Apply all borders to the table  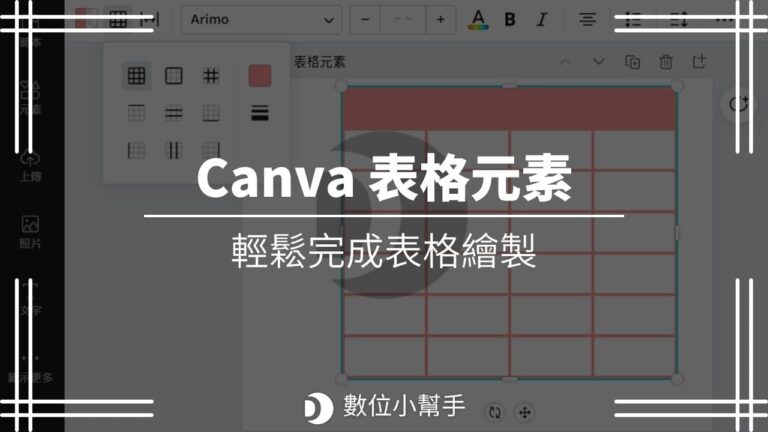(x=136, y=76)
